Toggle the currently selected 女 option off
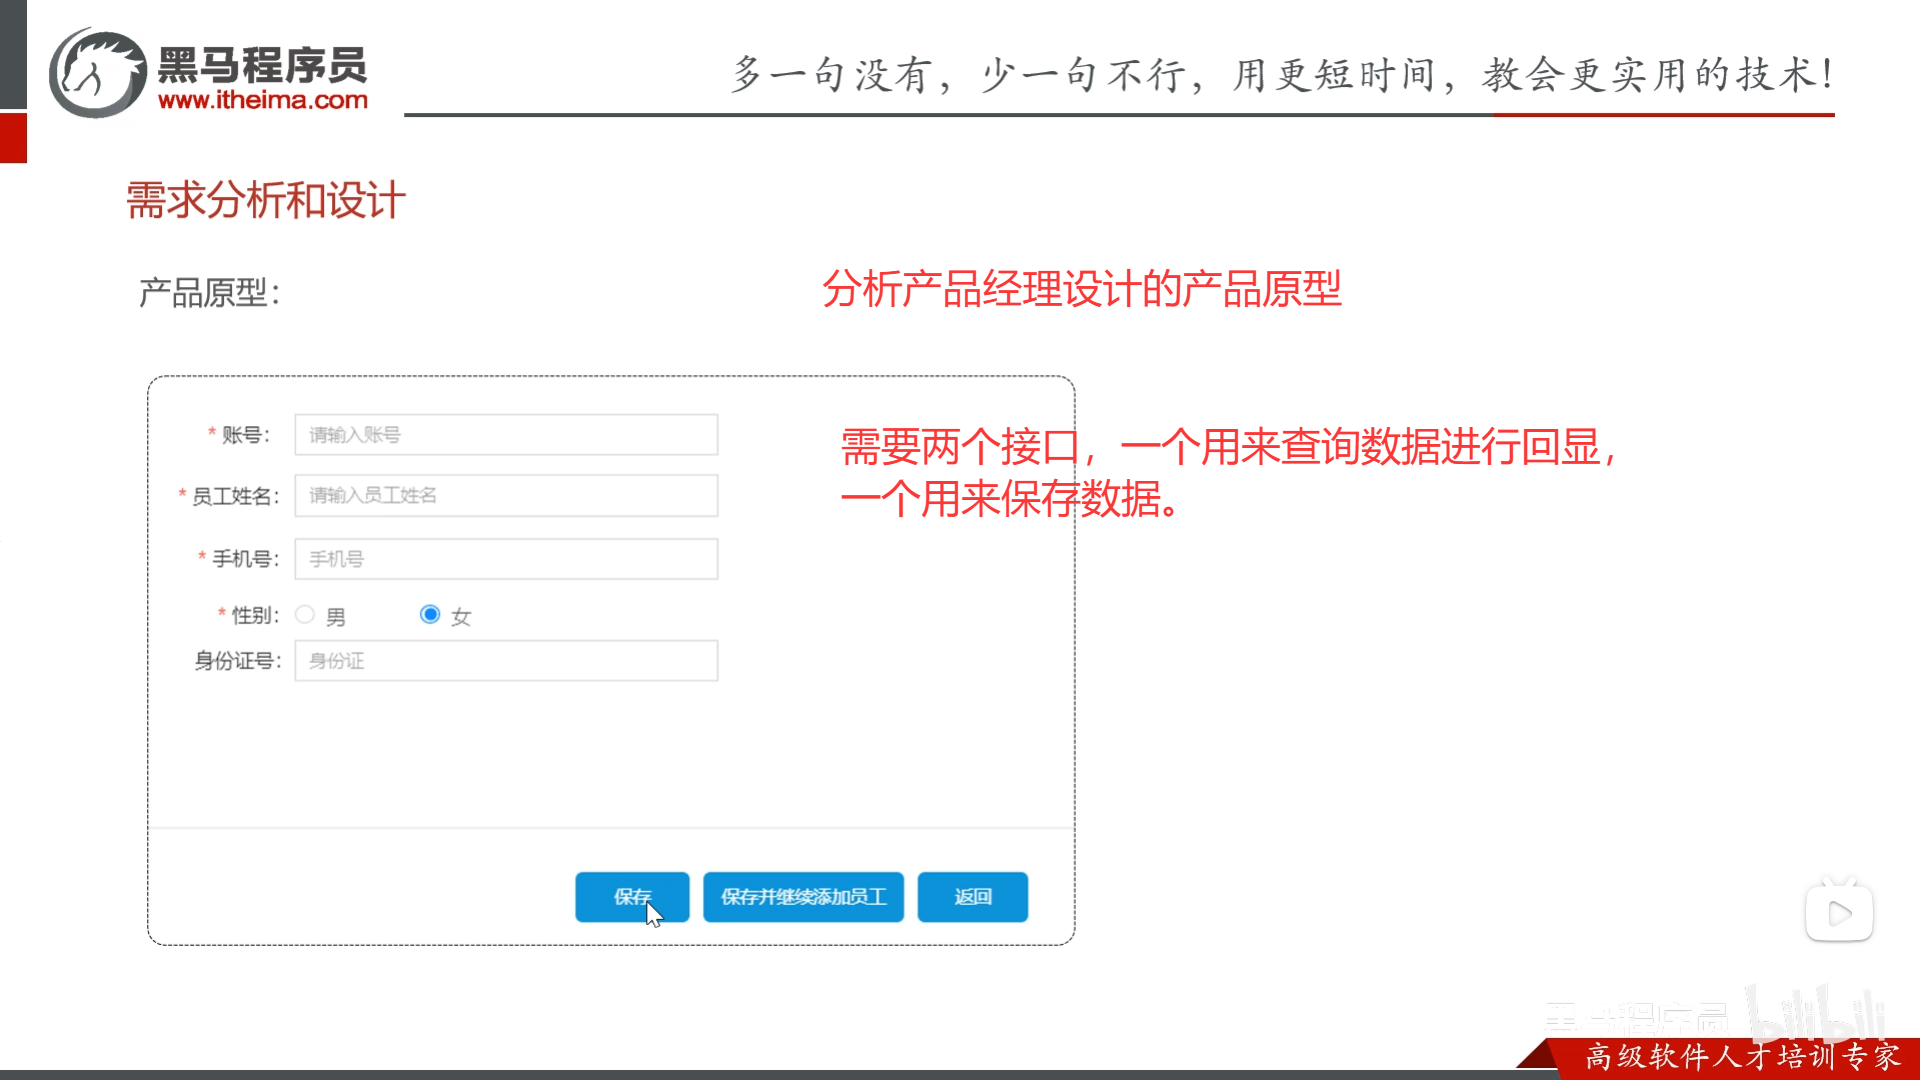 tap(430, 614)
